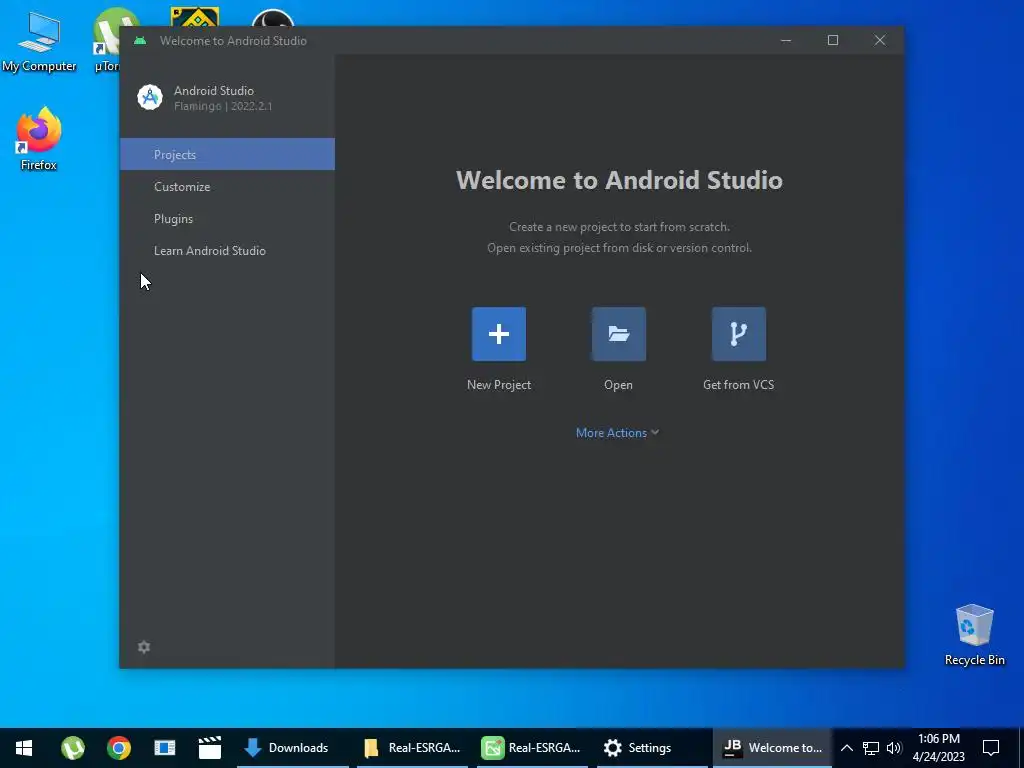Image resolution: width=1024 pixels, height=768 pixels.
Task: Click the New Project label
Action: click(x=499, y=385)
